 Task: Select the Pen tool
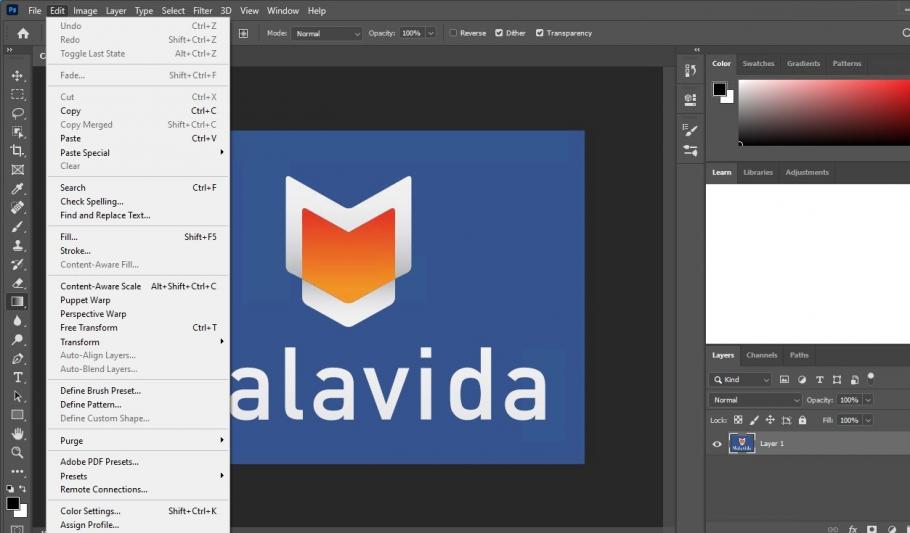click(17, 358)
